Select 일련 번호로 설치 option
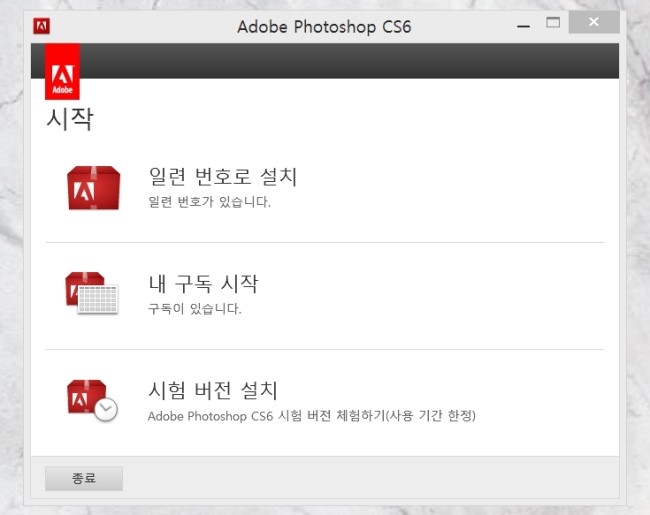This screenshot has width=650, height=515. tap(223, 176)
